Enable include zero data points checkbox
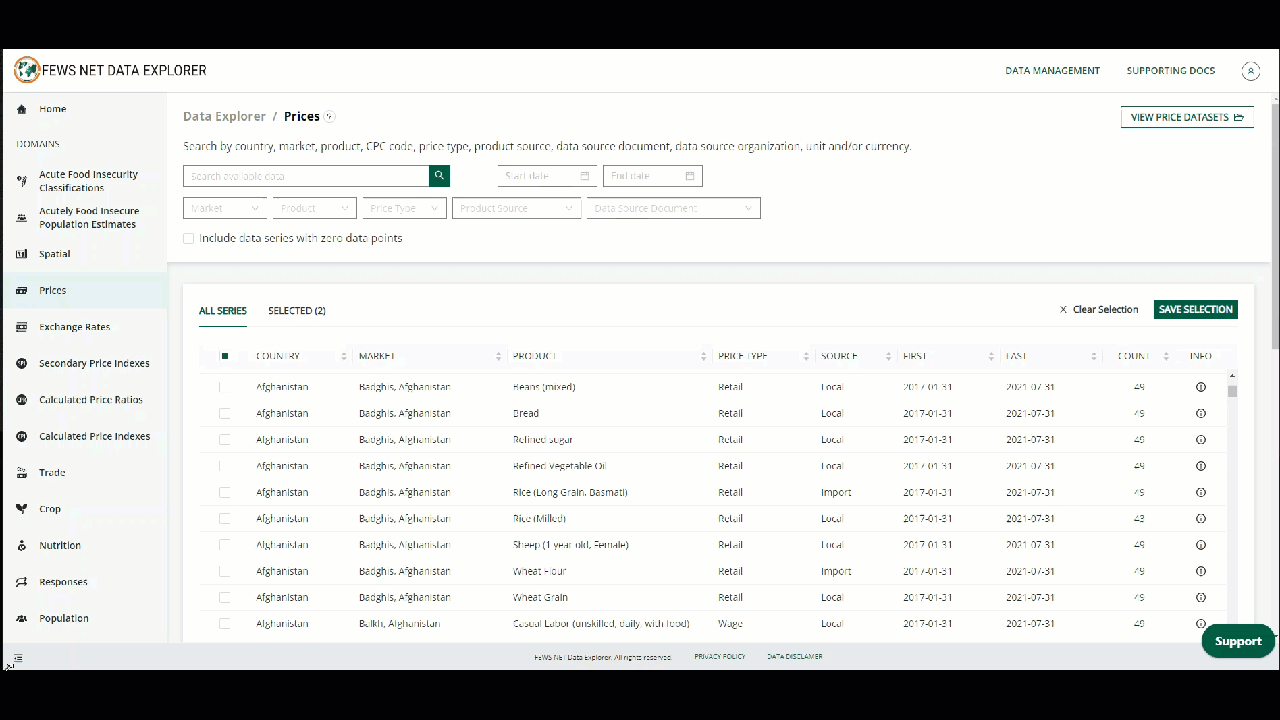Screen dimensions: 1280x720 click(189, 238)
